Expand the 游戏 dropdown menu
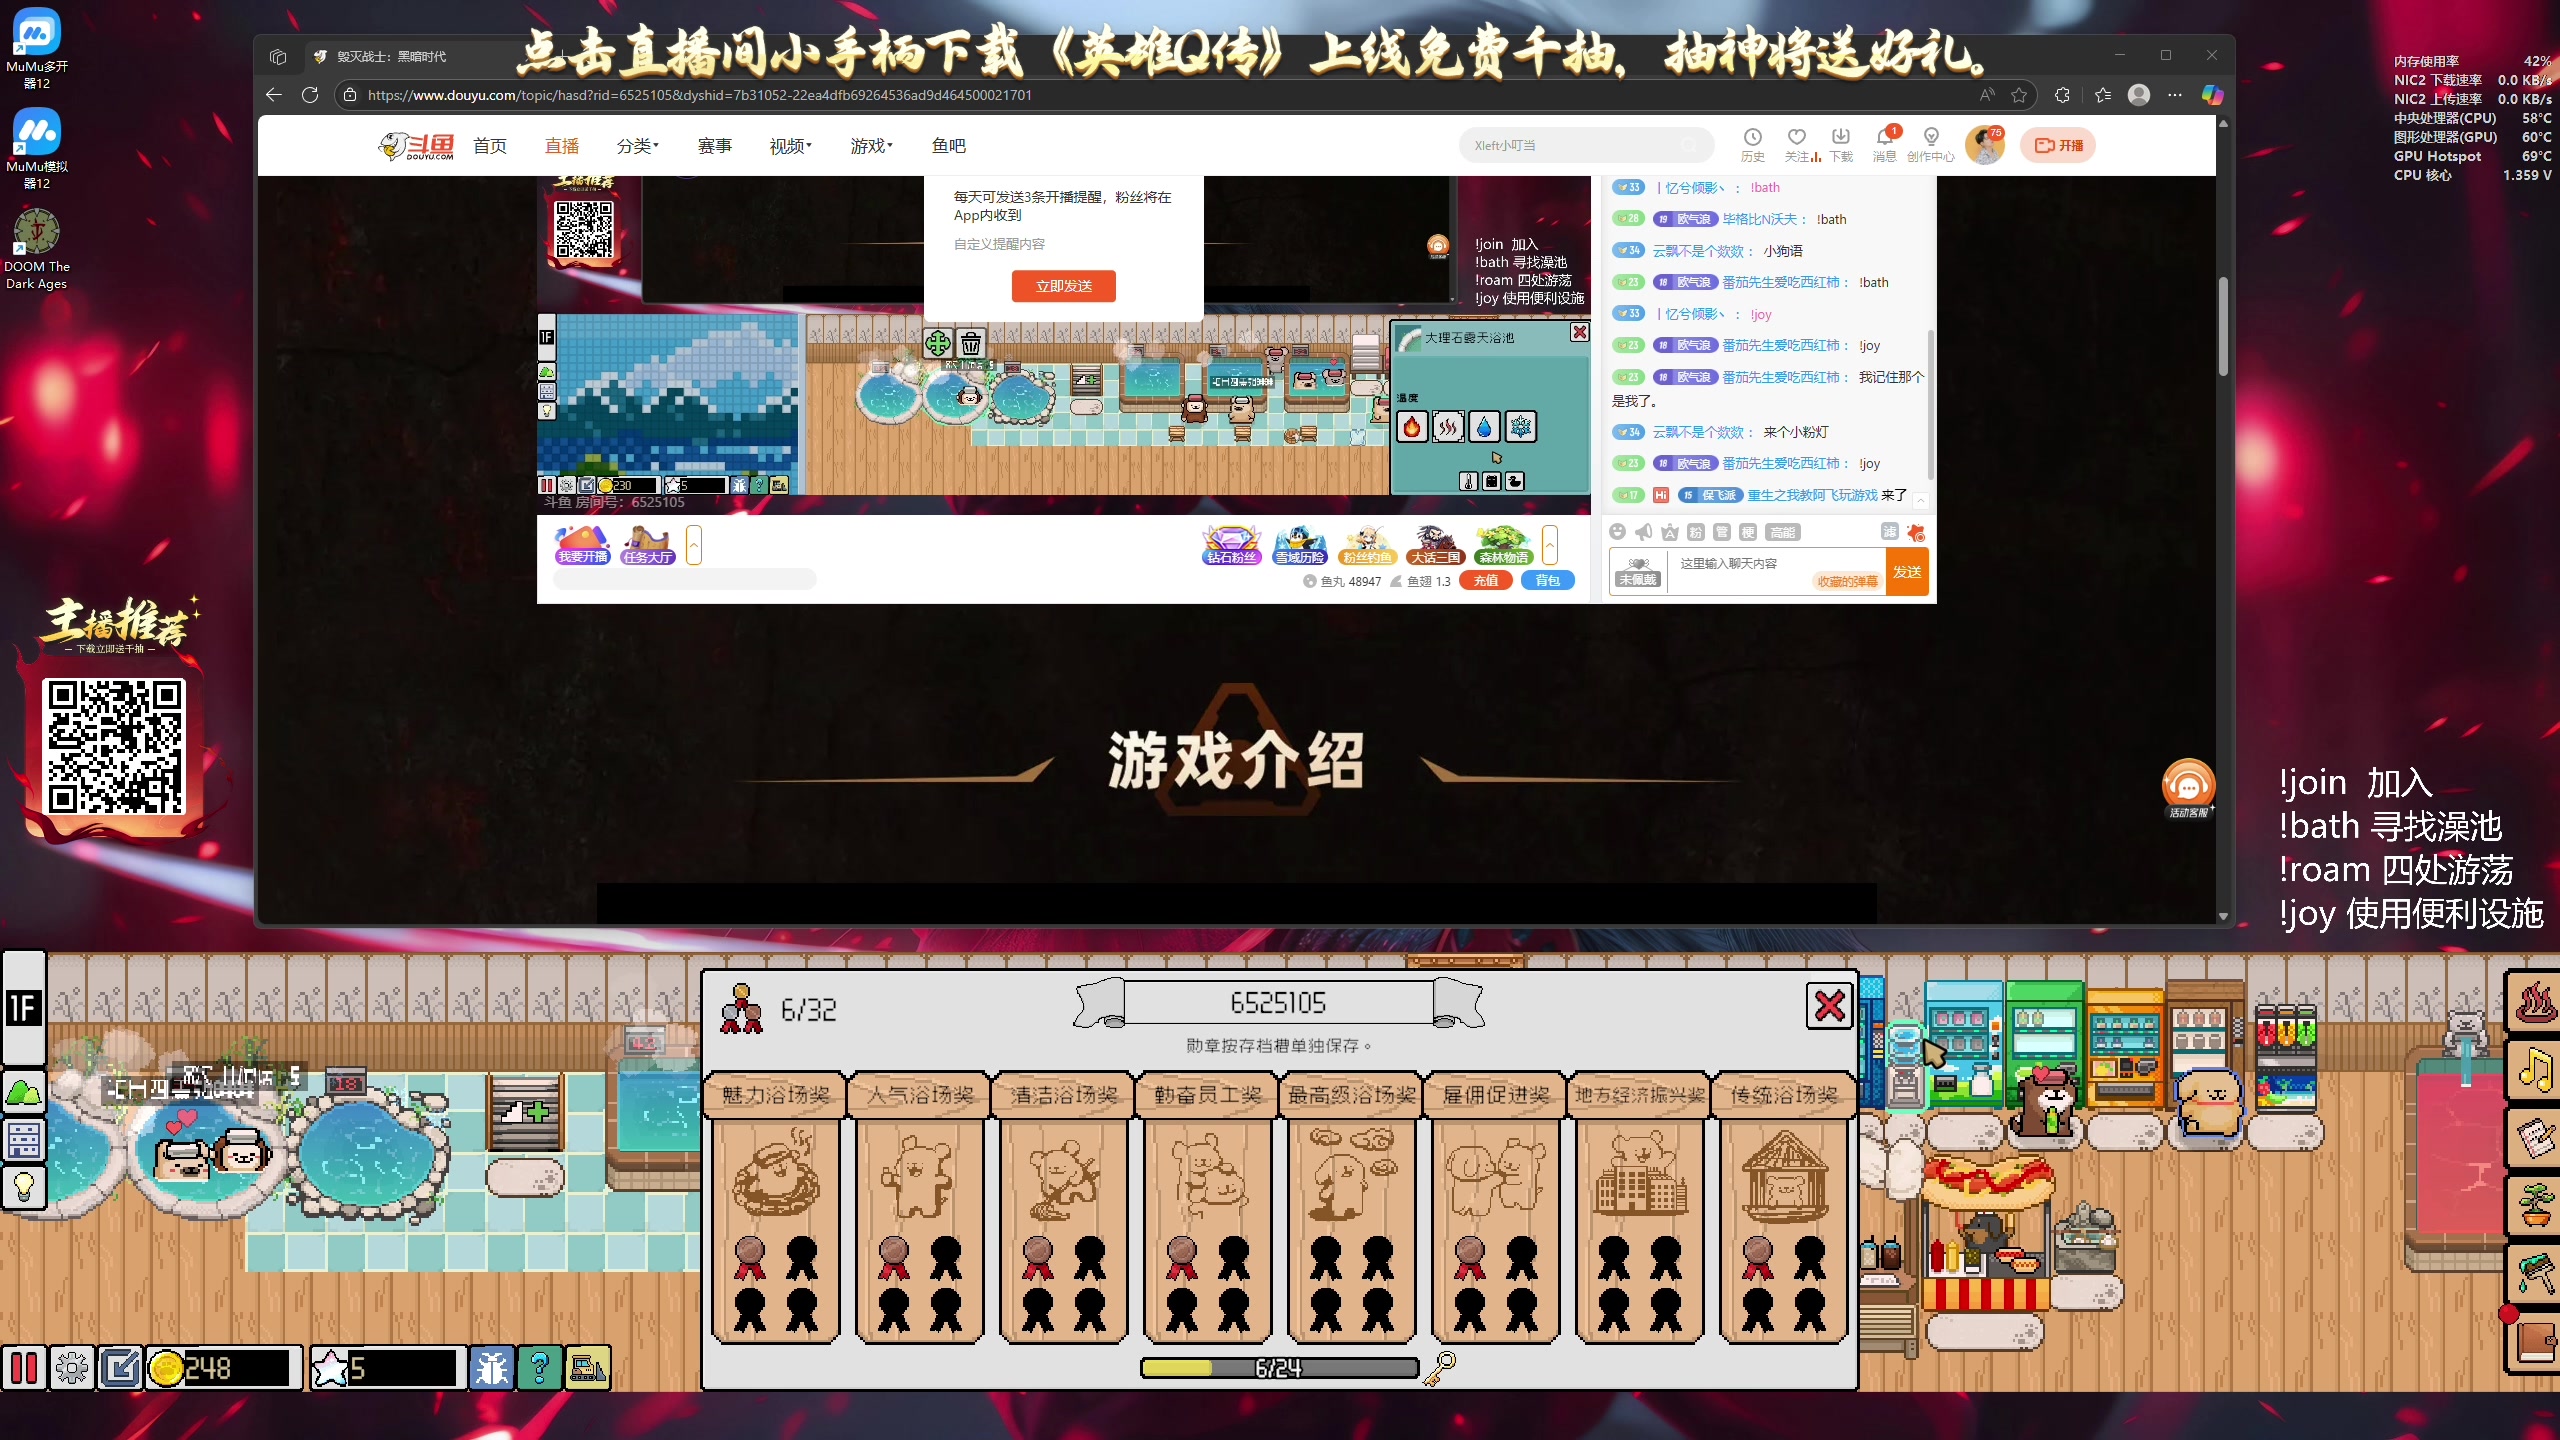This screenshot has width=2560, height=1440. coord(871,146)
